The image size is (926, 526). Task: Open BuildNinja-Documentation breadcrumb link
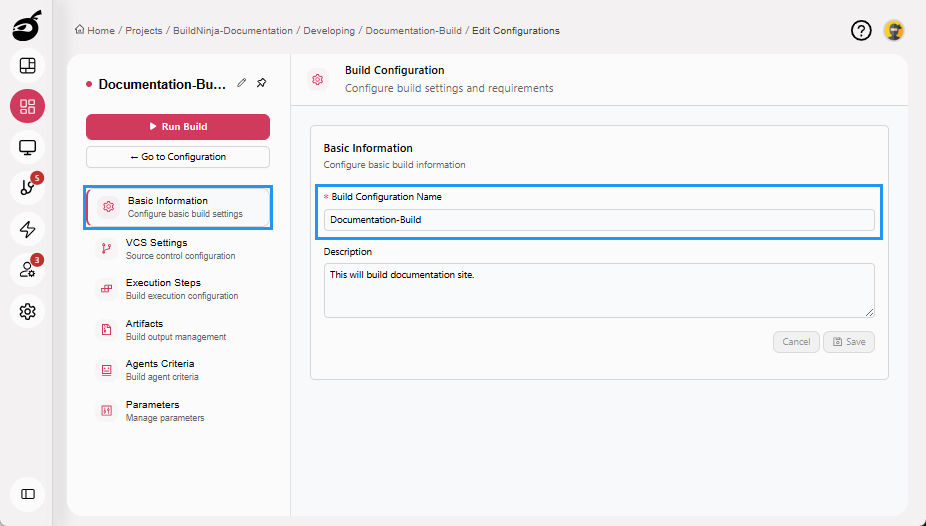pyautogui.click(x=233, y=30)
